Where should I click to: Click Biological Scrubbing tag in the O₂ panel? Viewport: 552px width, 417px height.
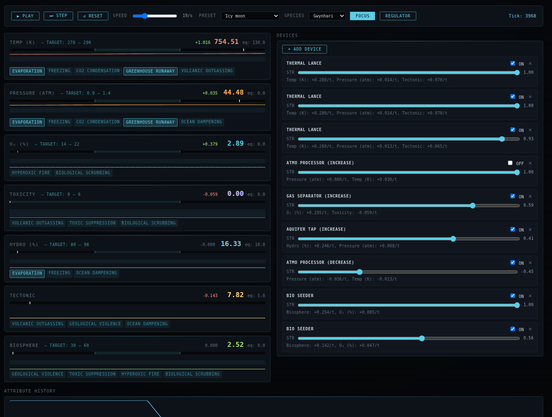(x=83, y=173)
